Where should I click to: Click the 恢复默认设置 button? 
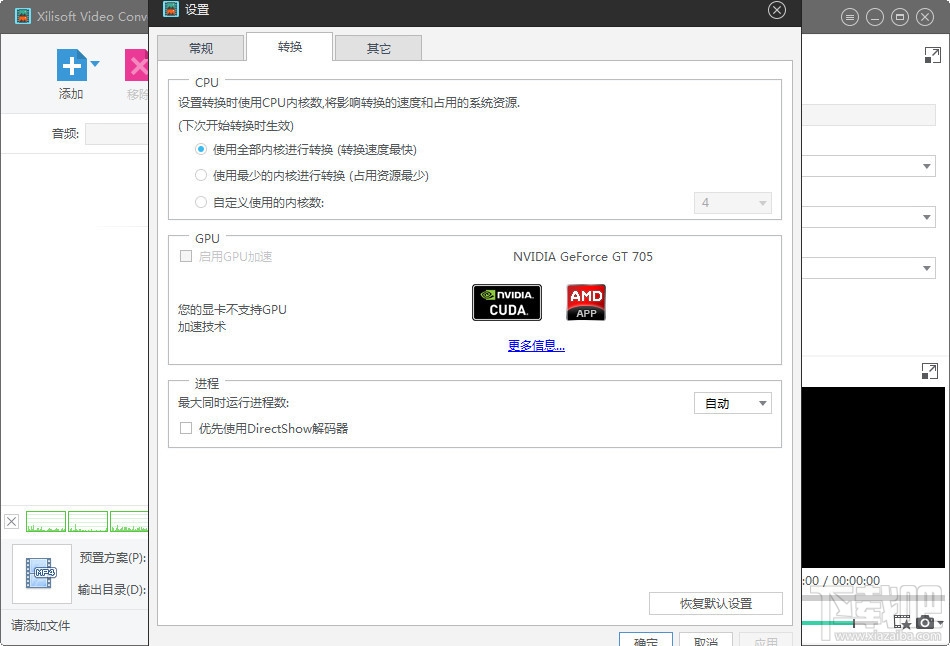(x=715, y=603)
